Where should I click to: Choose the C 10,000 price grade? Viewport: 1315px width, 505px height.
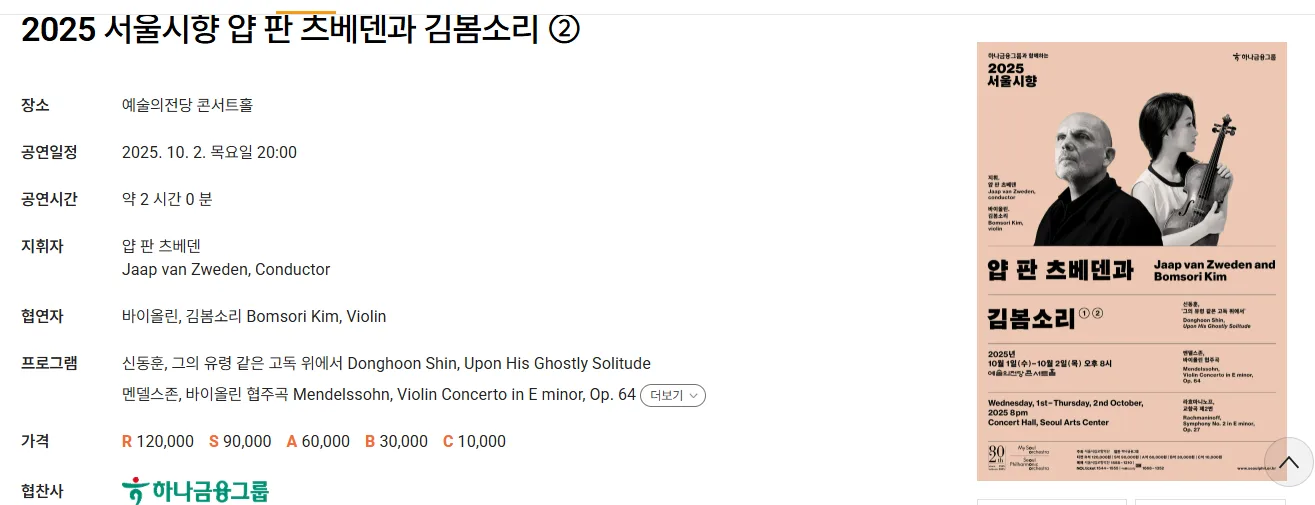pyautogui.click(x=474, y=441)
